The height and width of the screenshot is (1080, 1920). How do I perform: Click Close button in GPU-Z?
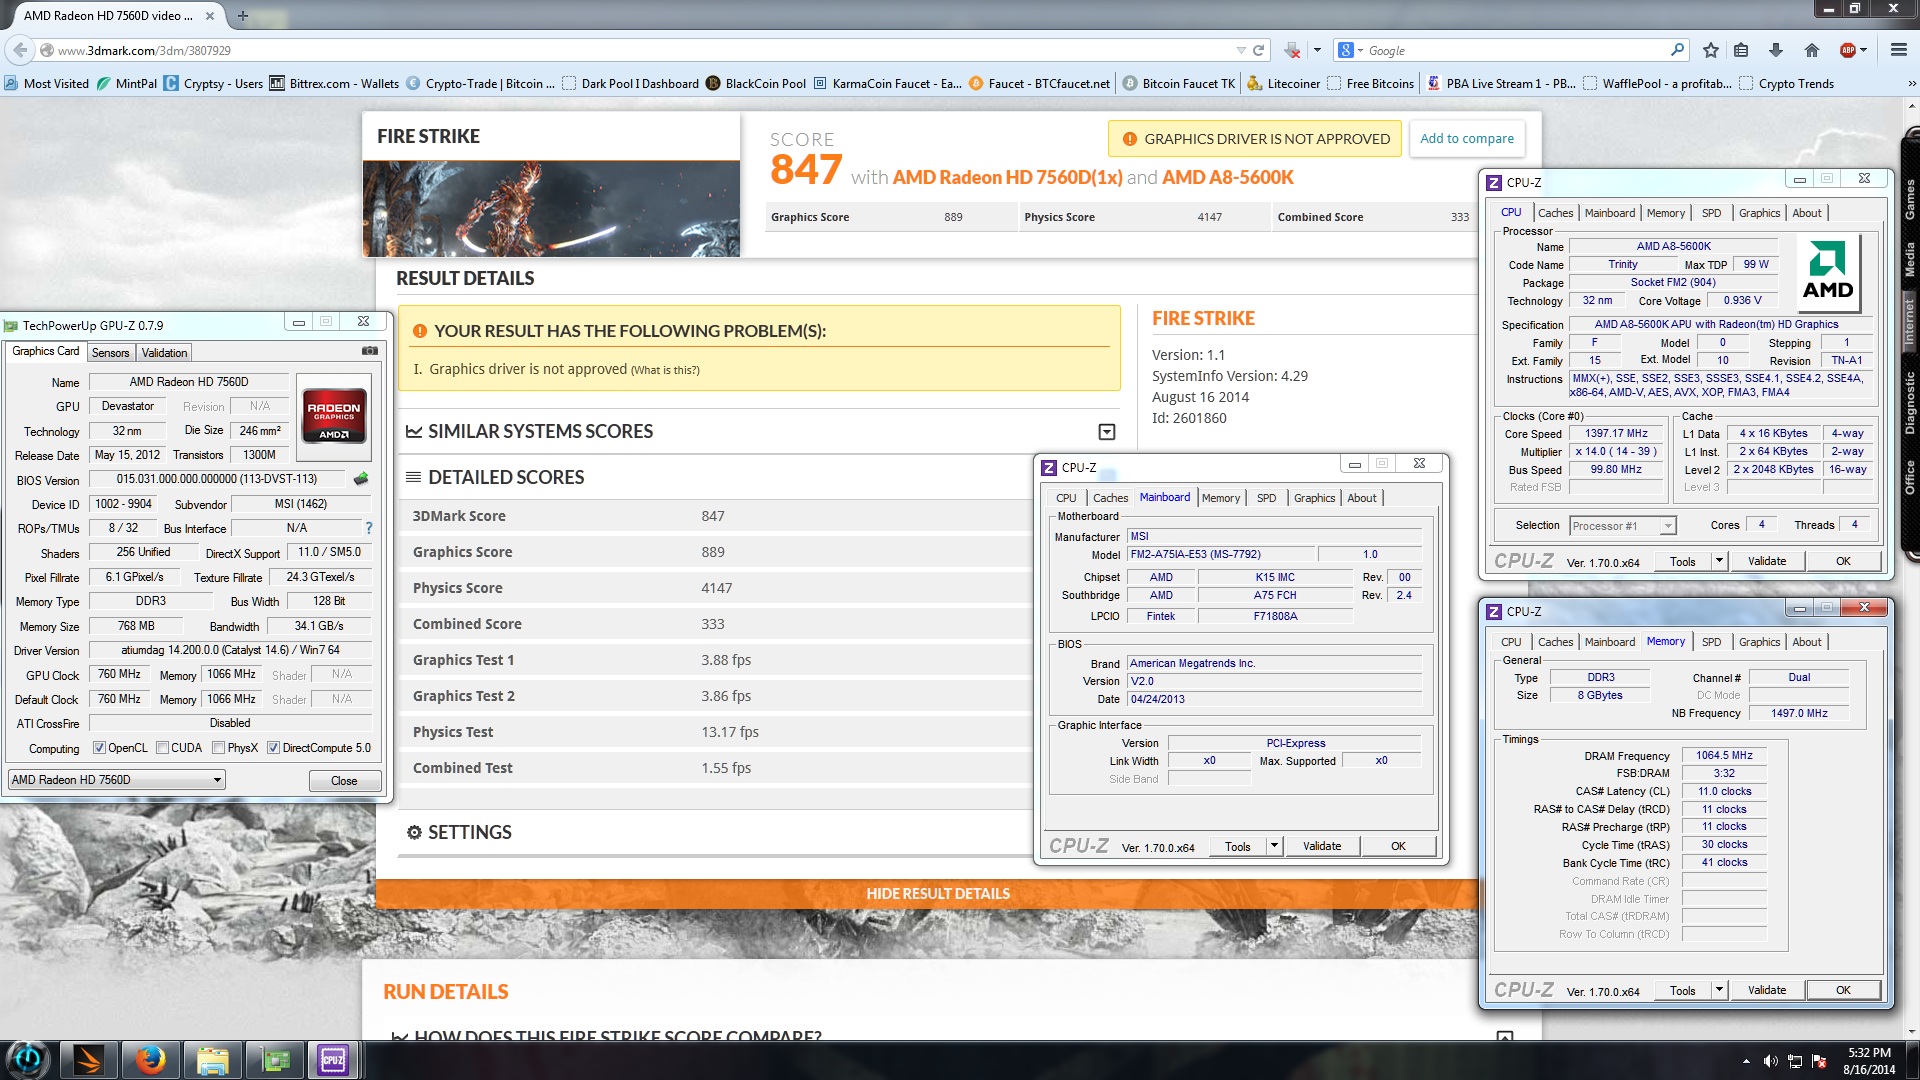tap(344, 781)
